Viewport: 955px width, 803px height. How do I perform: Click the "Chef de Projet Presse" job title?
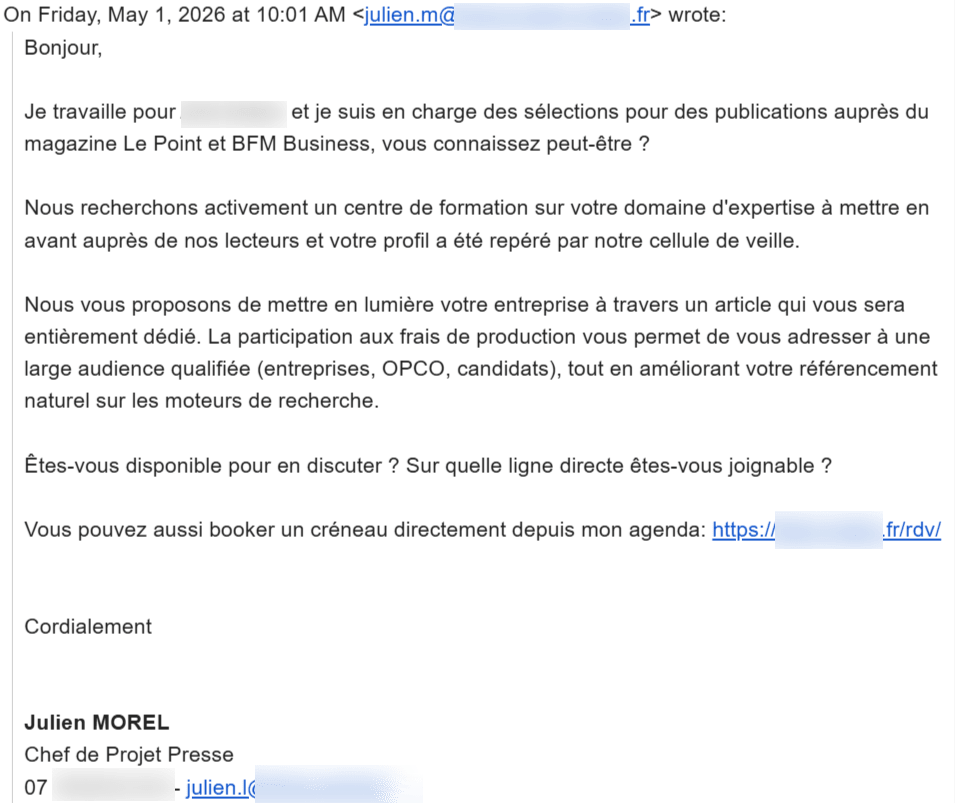point(129,754)
